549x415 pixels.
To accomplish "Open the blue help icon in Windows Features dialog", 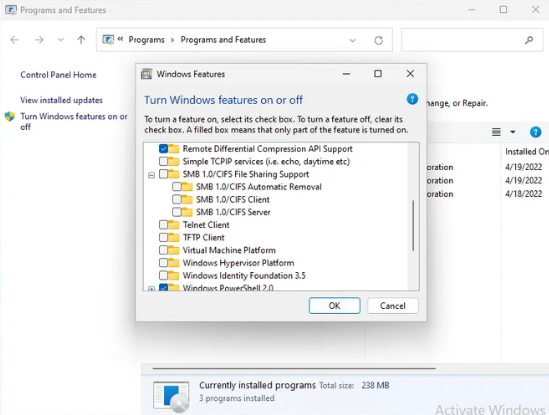I will 412,99.
